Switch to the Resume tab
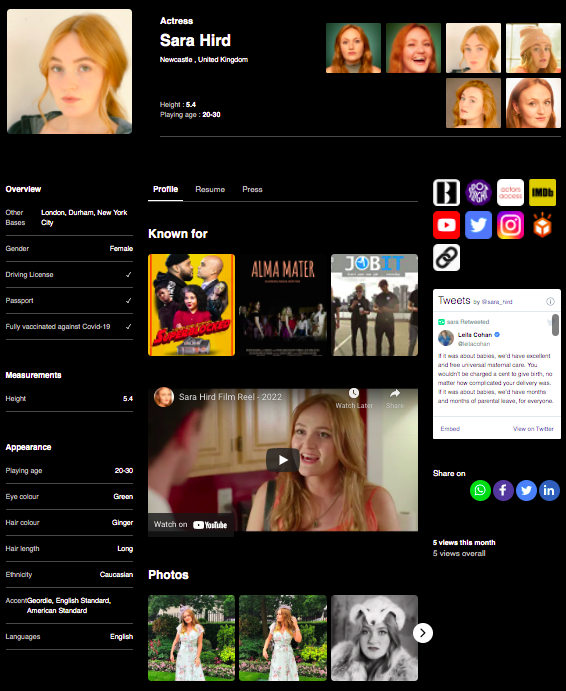This screenshot has height=691, width=566. pos(210,189)
